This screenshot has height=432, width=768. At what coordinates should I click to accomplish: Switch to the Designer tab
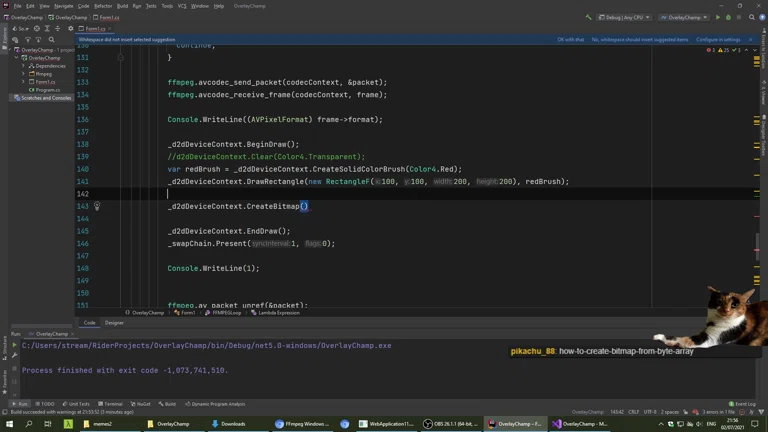(114, 323)
